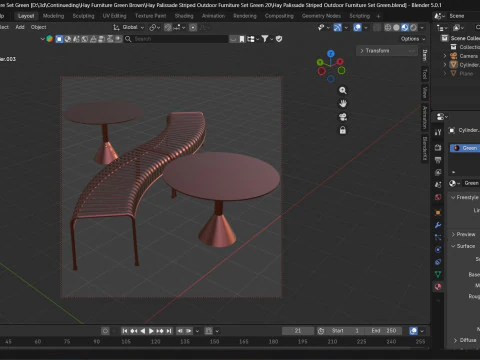Image resolution: width=480 pixels, height=360 pixels.
Task: Open the Object properties tab
Action: pyautogui.click(x=438, y=212)
